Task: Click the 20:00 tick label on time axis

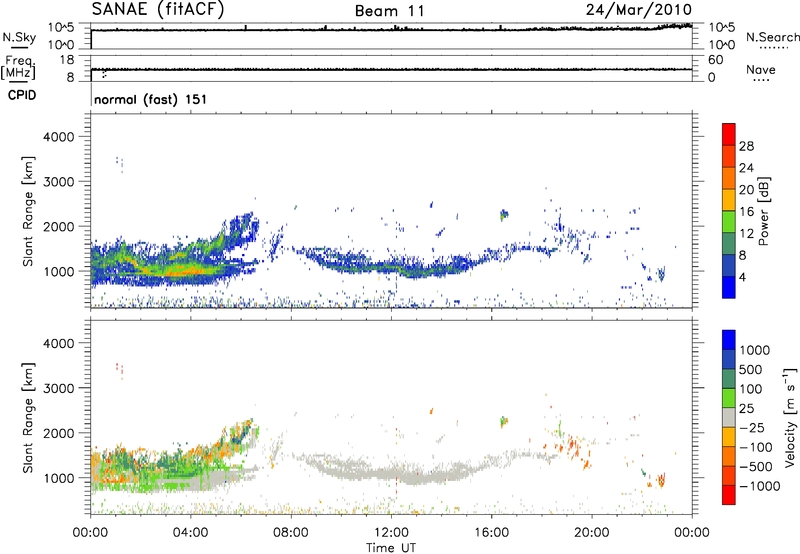Action: 592,533
